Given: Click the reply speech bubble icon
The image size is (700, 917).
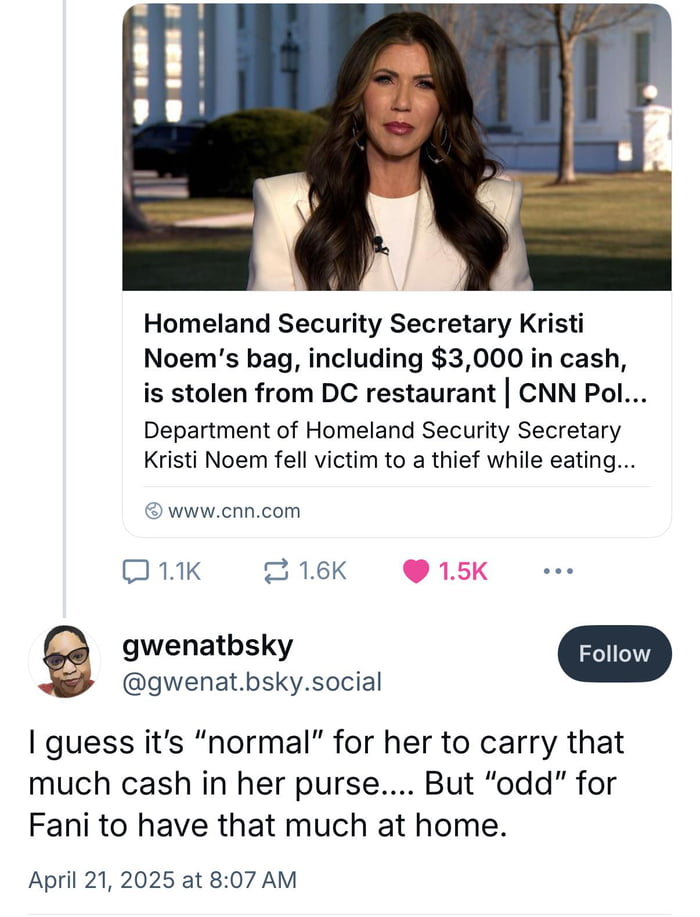Looking at the screenshot, I should pos(135,571).
